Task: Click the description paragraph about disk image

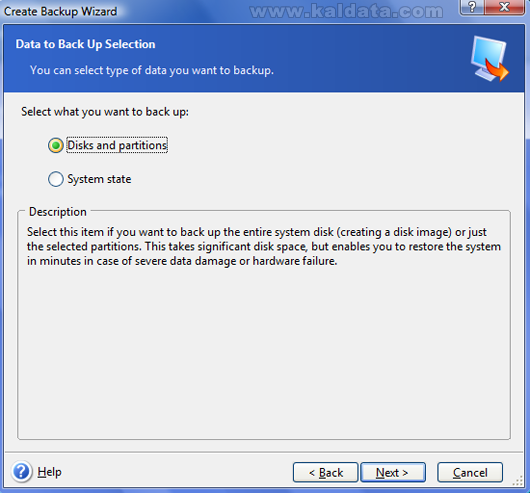Action: [x=264, y=246]
